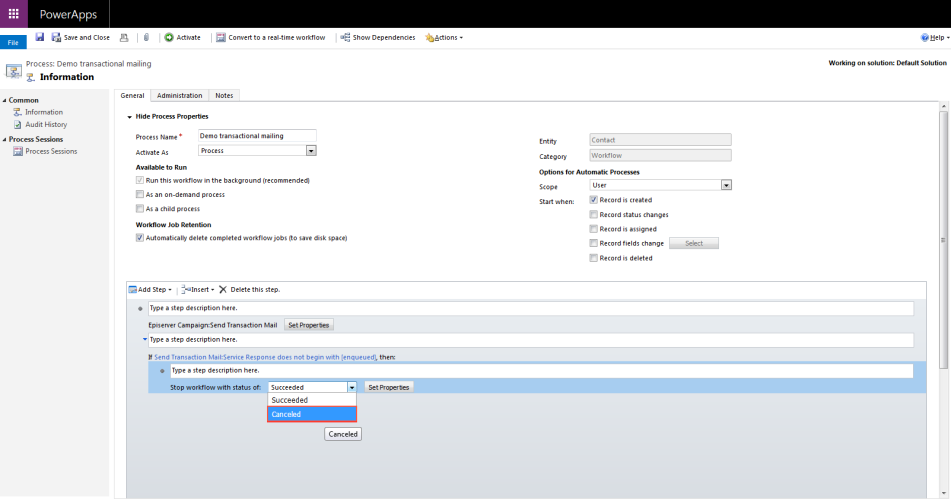Viewport: 951px width, 500px height.
Task: Click the paperclip attachment icon
Action: pos(146,38)
